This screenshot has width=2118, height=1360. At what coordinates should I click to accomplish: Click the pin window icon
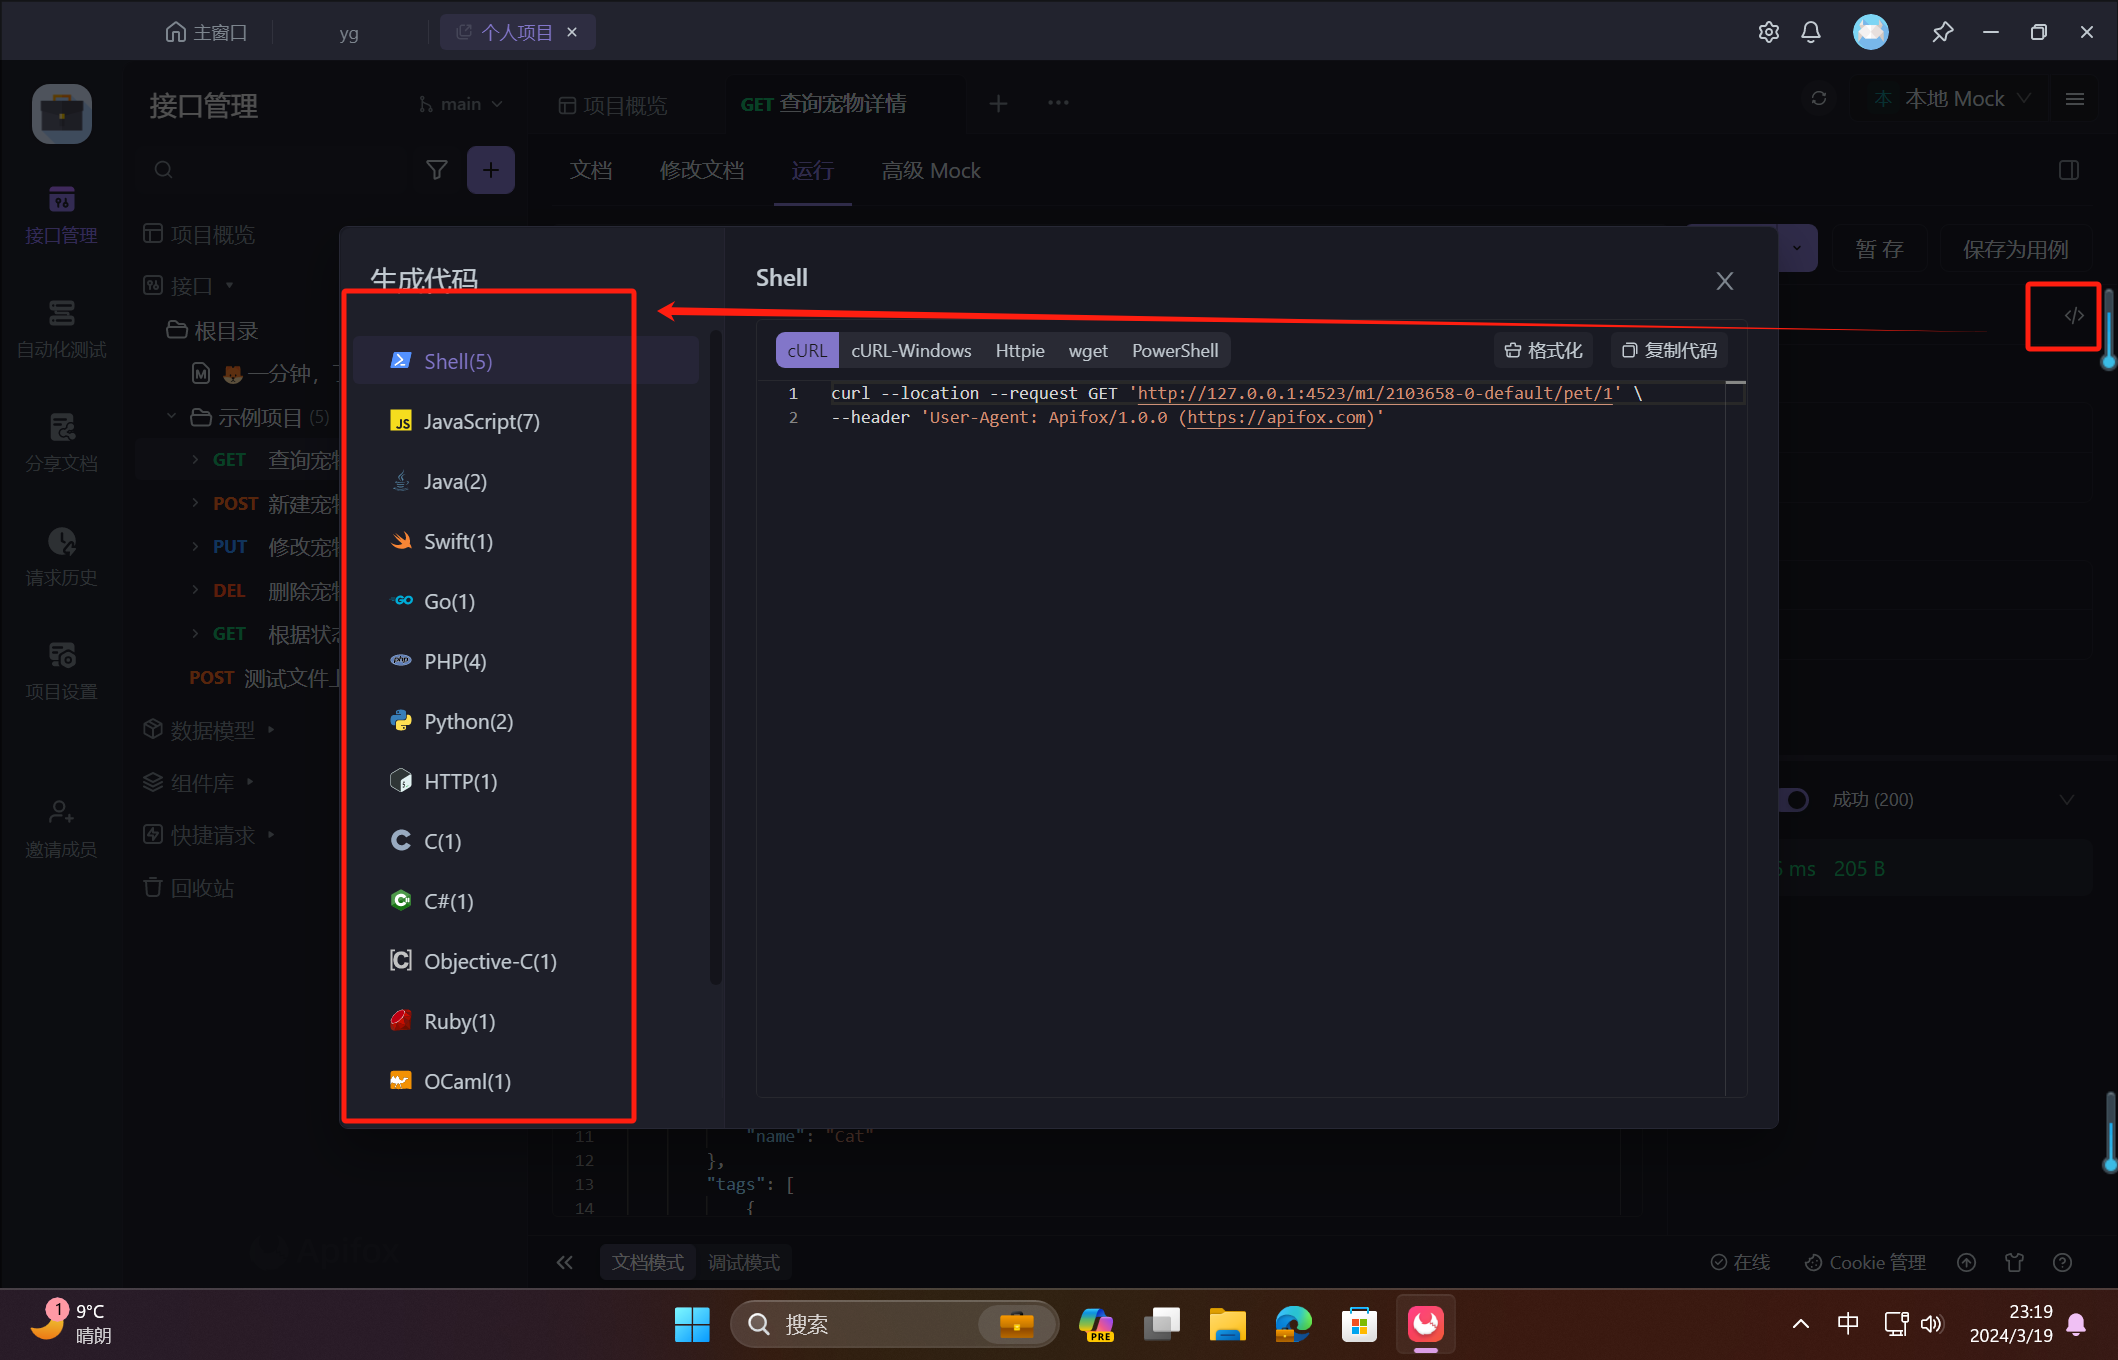click(x=1941, y=32)
